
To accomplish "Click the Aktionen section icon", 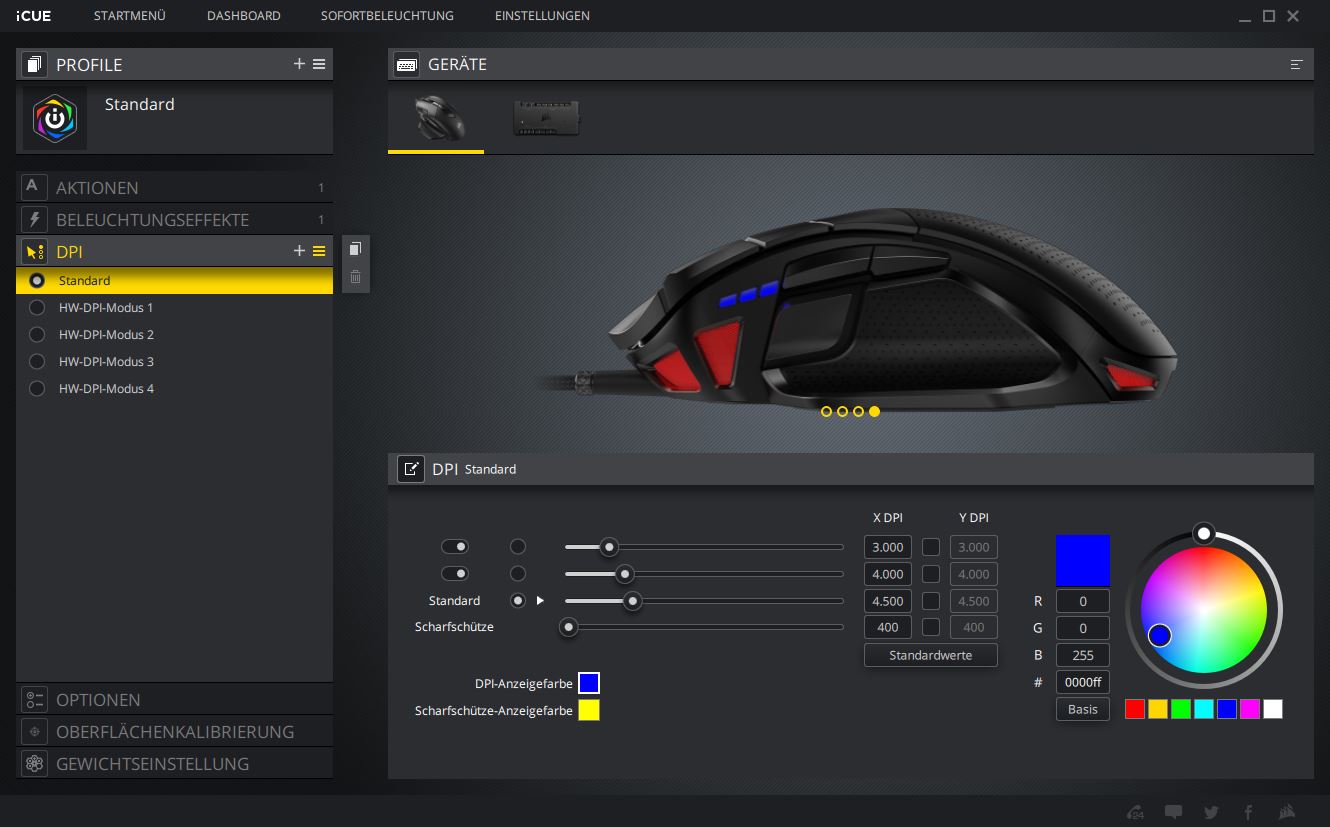I will tap(34, 187).
